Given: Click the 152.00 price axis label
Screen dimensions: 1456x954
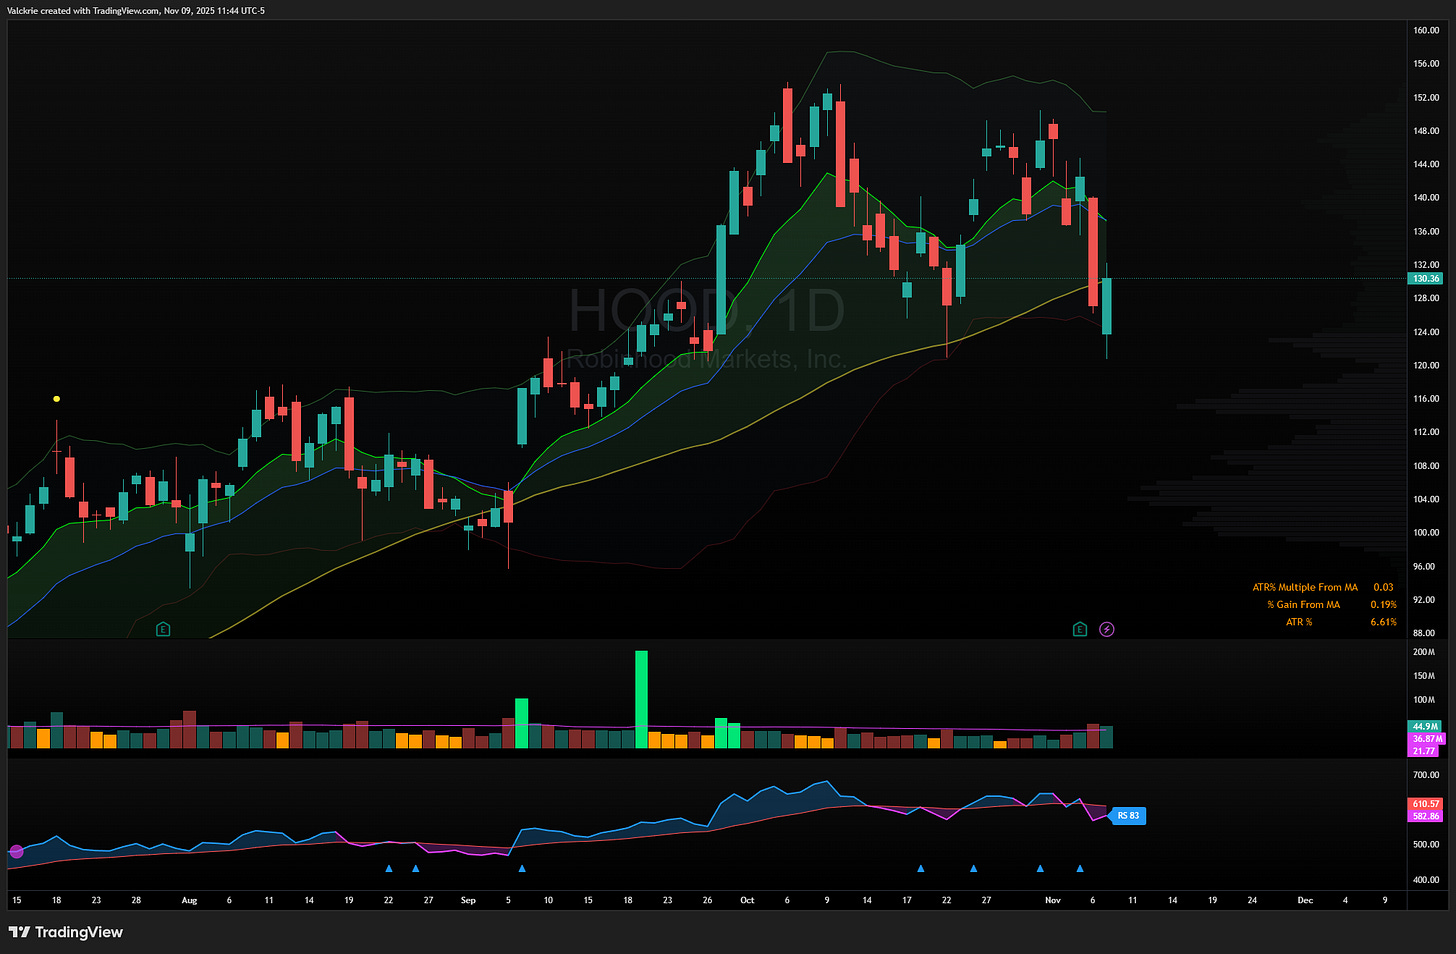Looking at the screenshot, I should 1426,97.
